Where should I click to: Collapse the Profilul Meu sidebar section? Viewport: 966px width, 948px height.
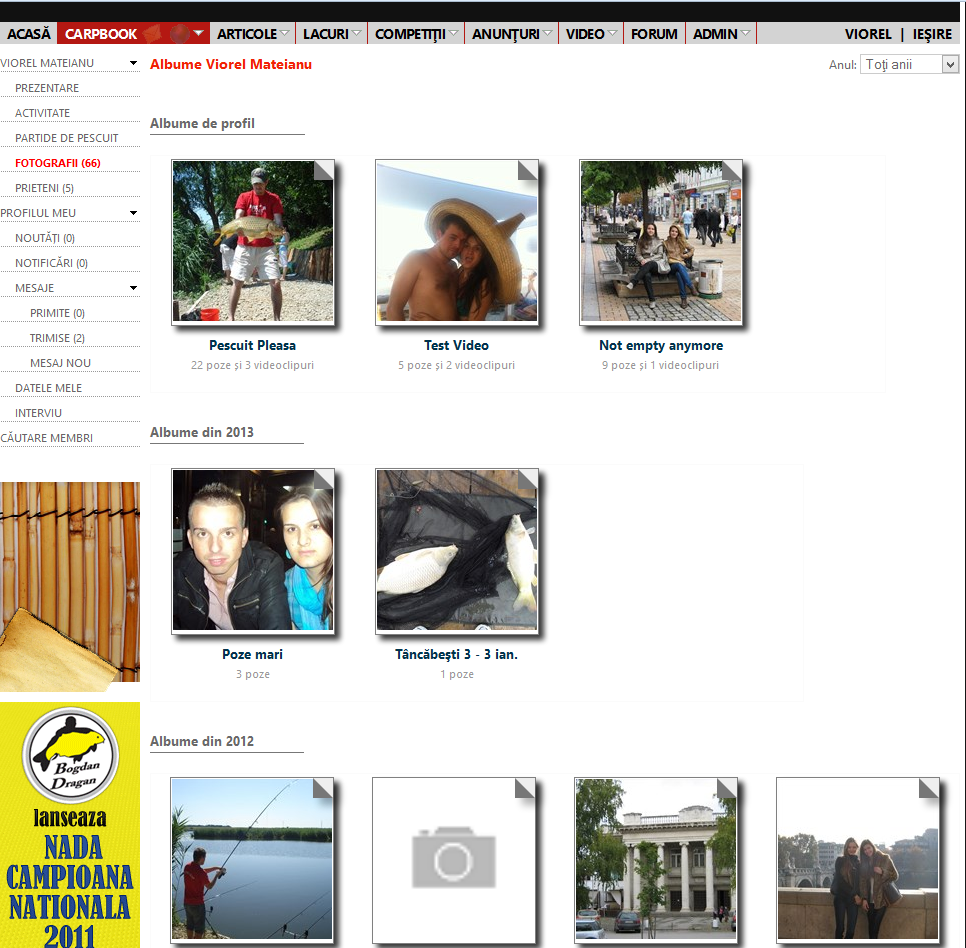point(133,213)
